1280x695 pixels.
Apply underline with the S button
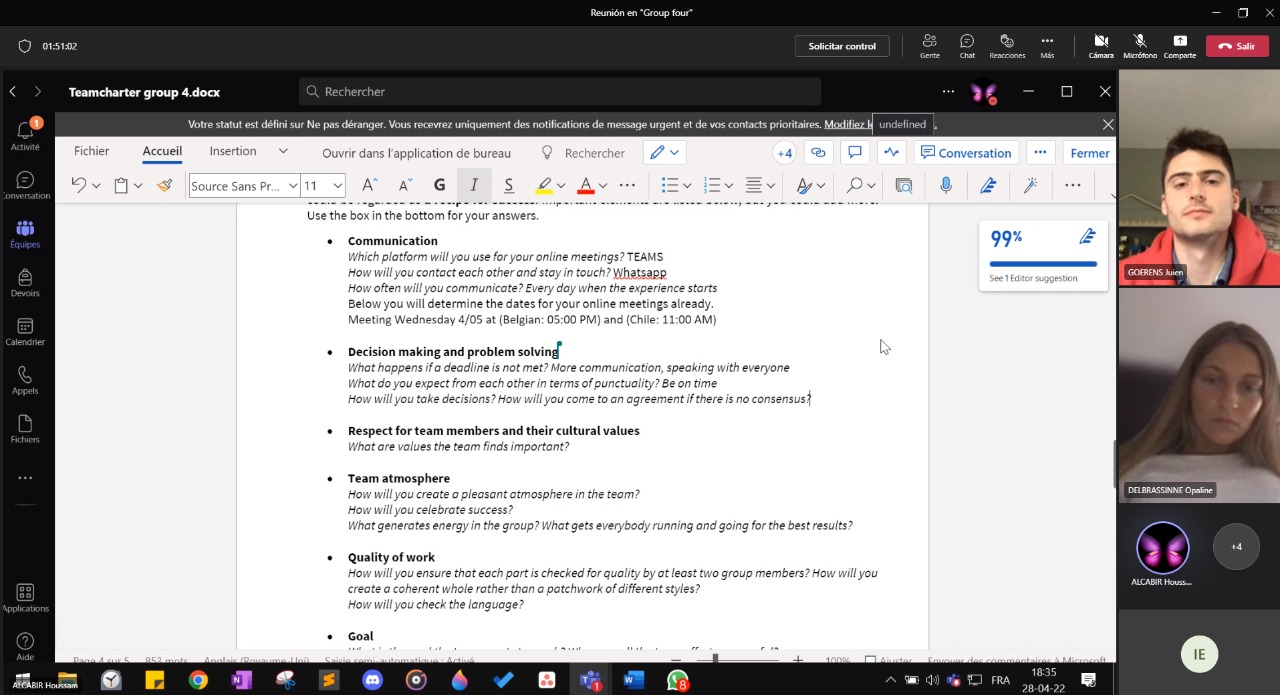click(x=508, y=185)
